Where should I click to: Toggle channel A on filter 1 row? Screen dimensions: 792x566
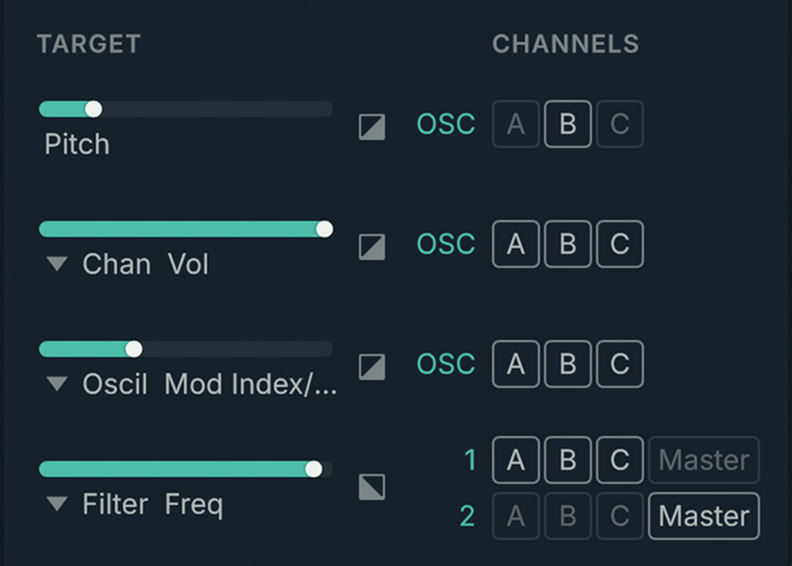516,460
